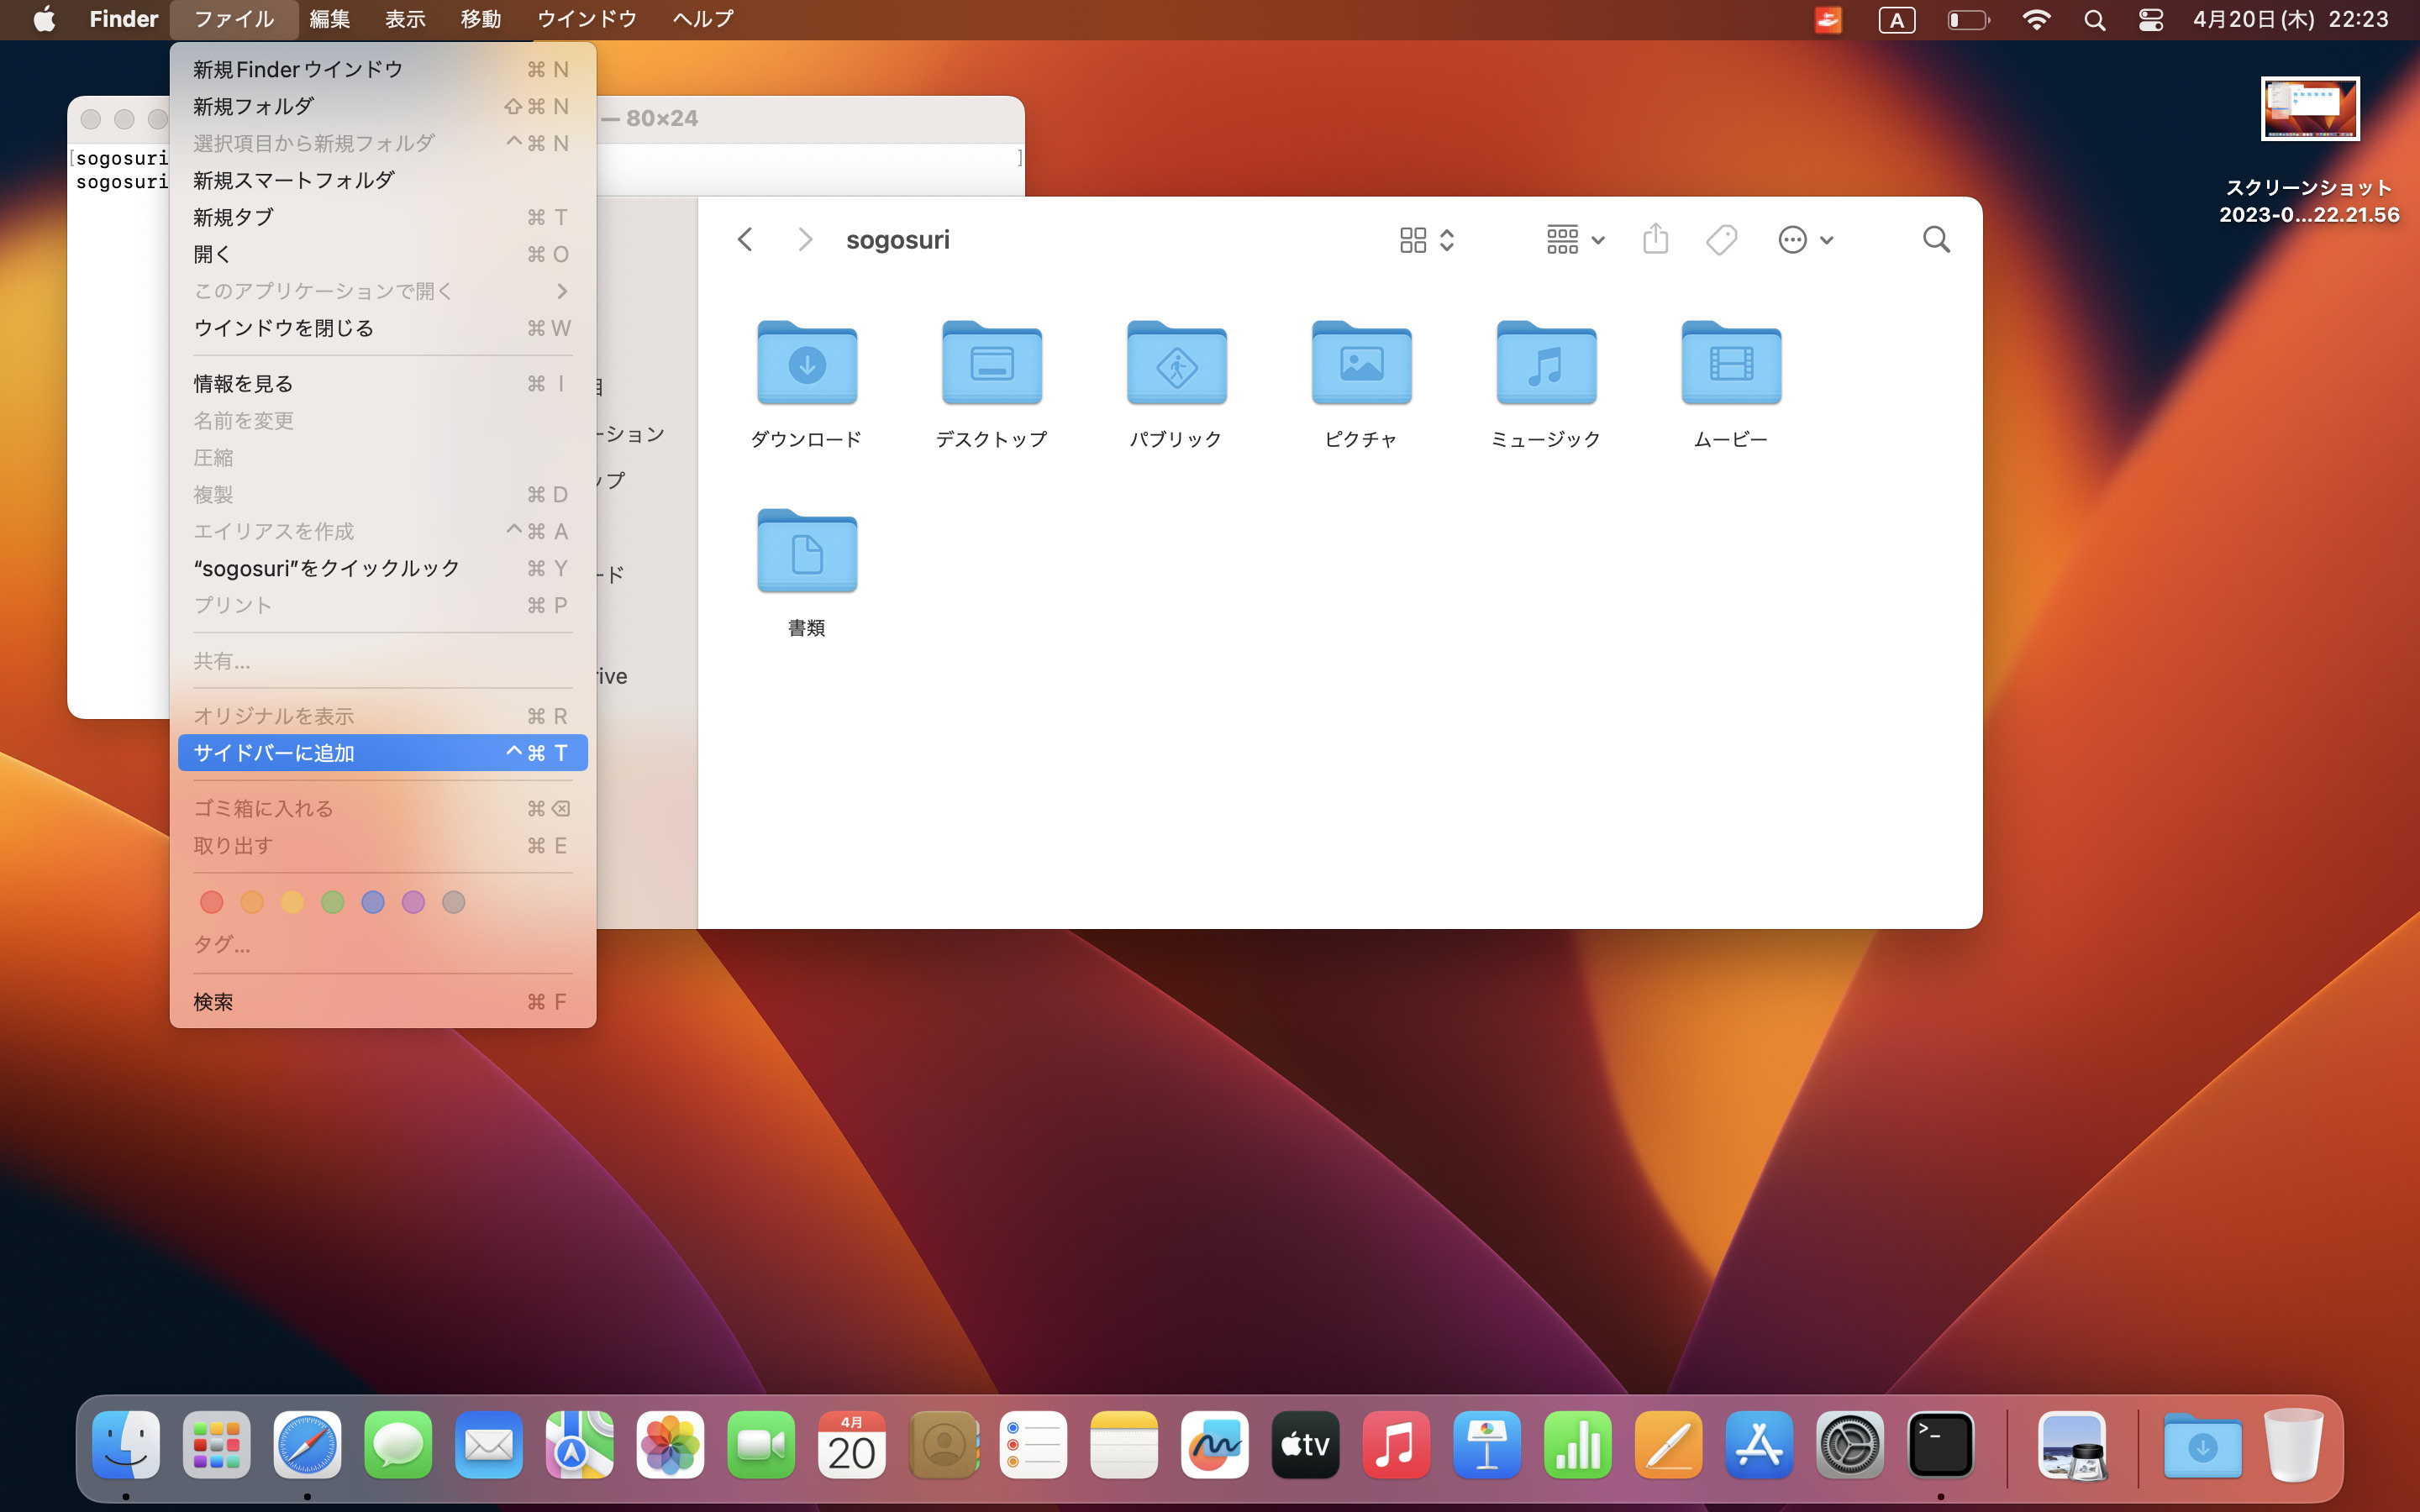2420x1512 pixels.
Task: Select ウインドウを閉じる menu item
Action: click(x=382, y=328)
